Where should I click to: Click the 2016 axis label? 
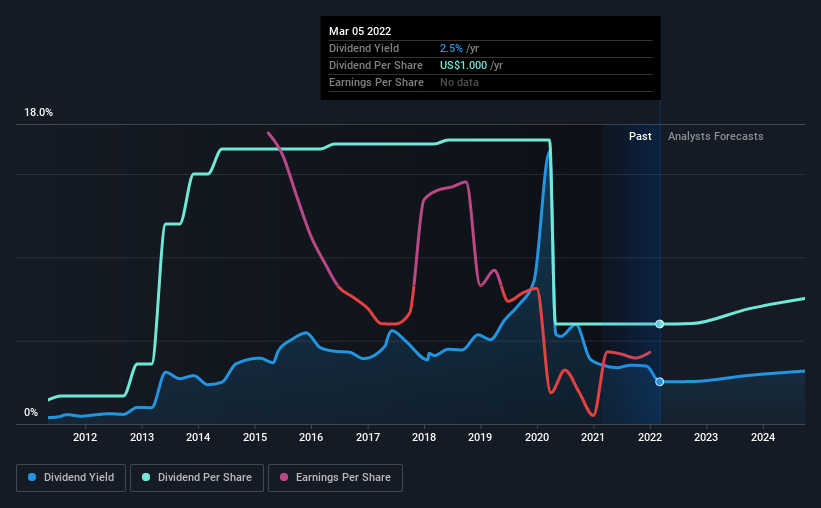point(311,437)
